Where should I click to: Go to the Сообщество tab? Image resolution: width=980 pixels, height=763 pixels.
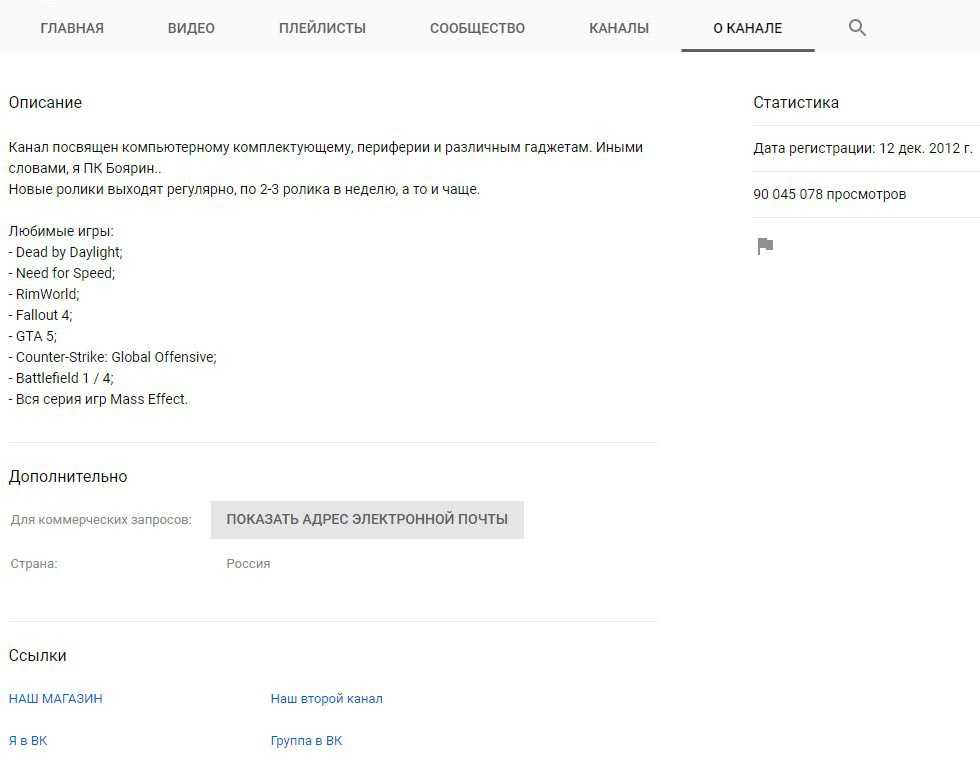[x=477, y=28]
